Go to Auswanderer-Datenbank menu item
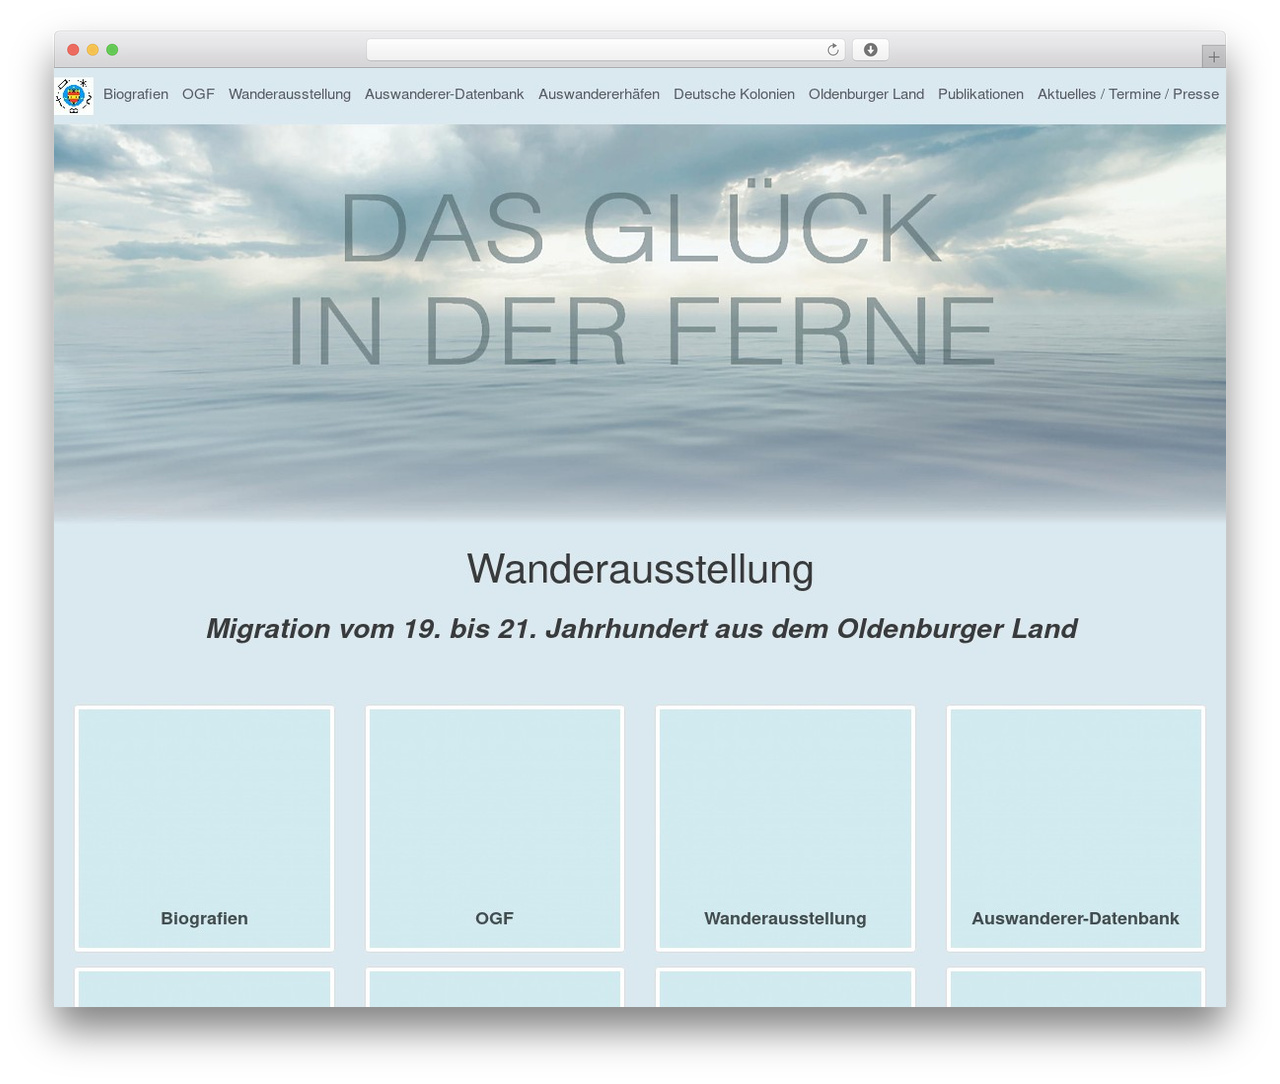The width and height of the screenshot is (1280, 1084). pyautogui.click(x=444, y=94)
